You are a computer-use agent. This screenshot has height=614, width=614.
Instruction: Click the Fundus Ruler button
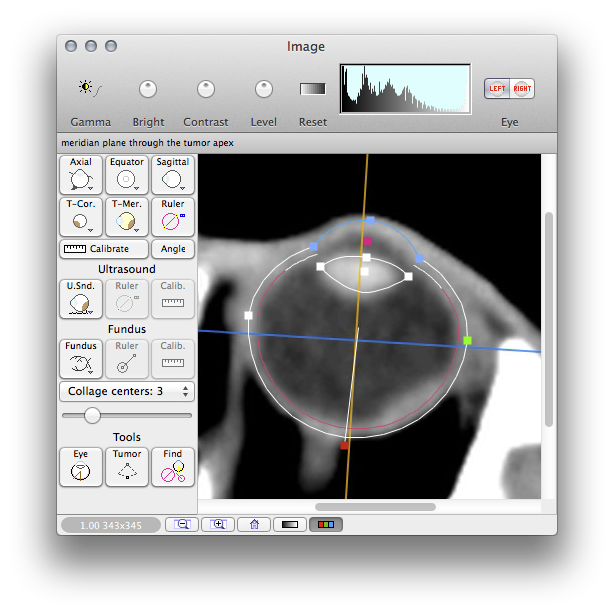[126, 358]
